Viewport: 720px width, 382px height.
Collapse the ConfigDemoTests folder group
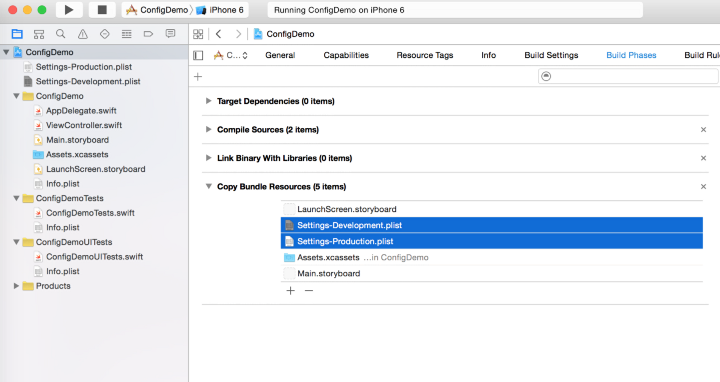tap(17, 198)
